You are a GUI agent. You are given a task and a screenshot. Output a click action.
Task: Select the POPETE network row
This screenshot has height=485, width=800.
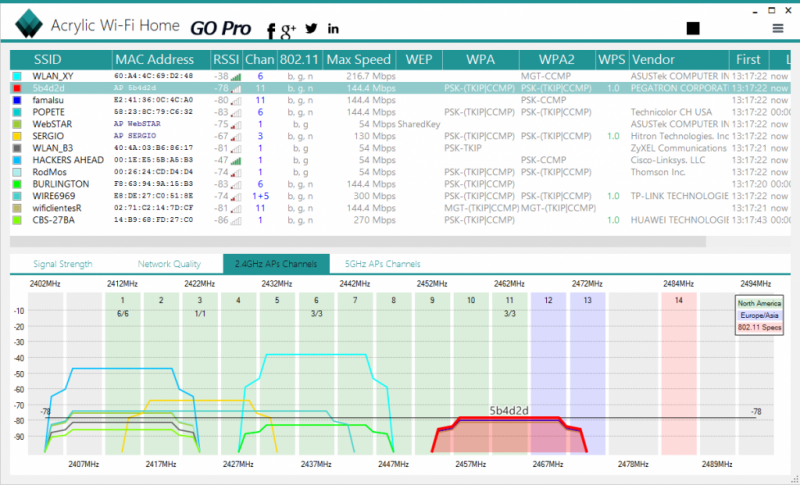pos(401,112)
